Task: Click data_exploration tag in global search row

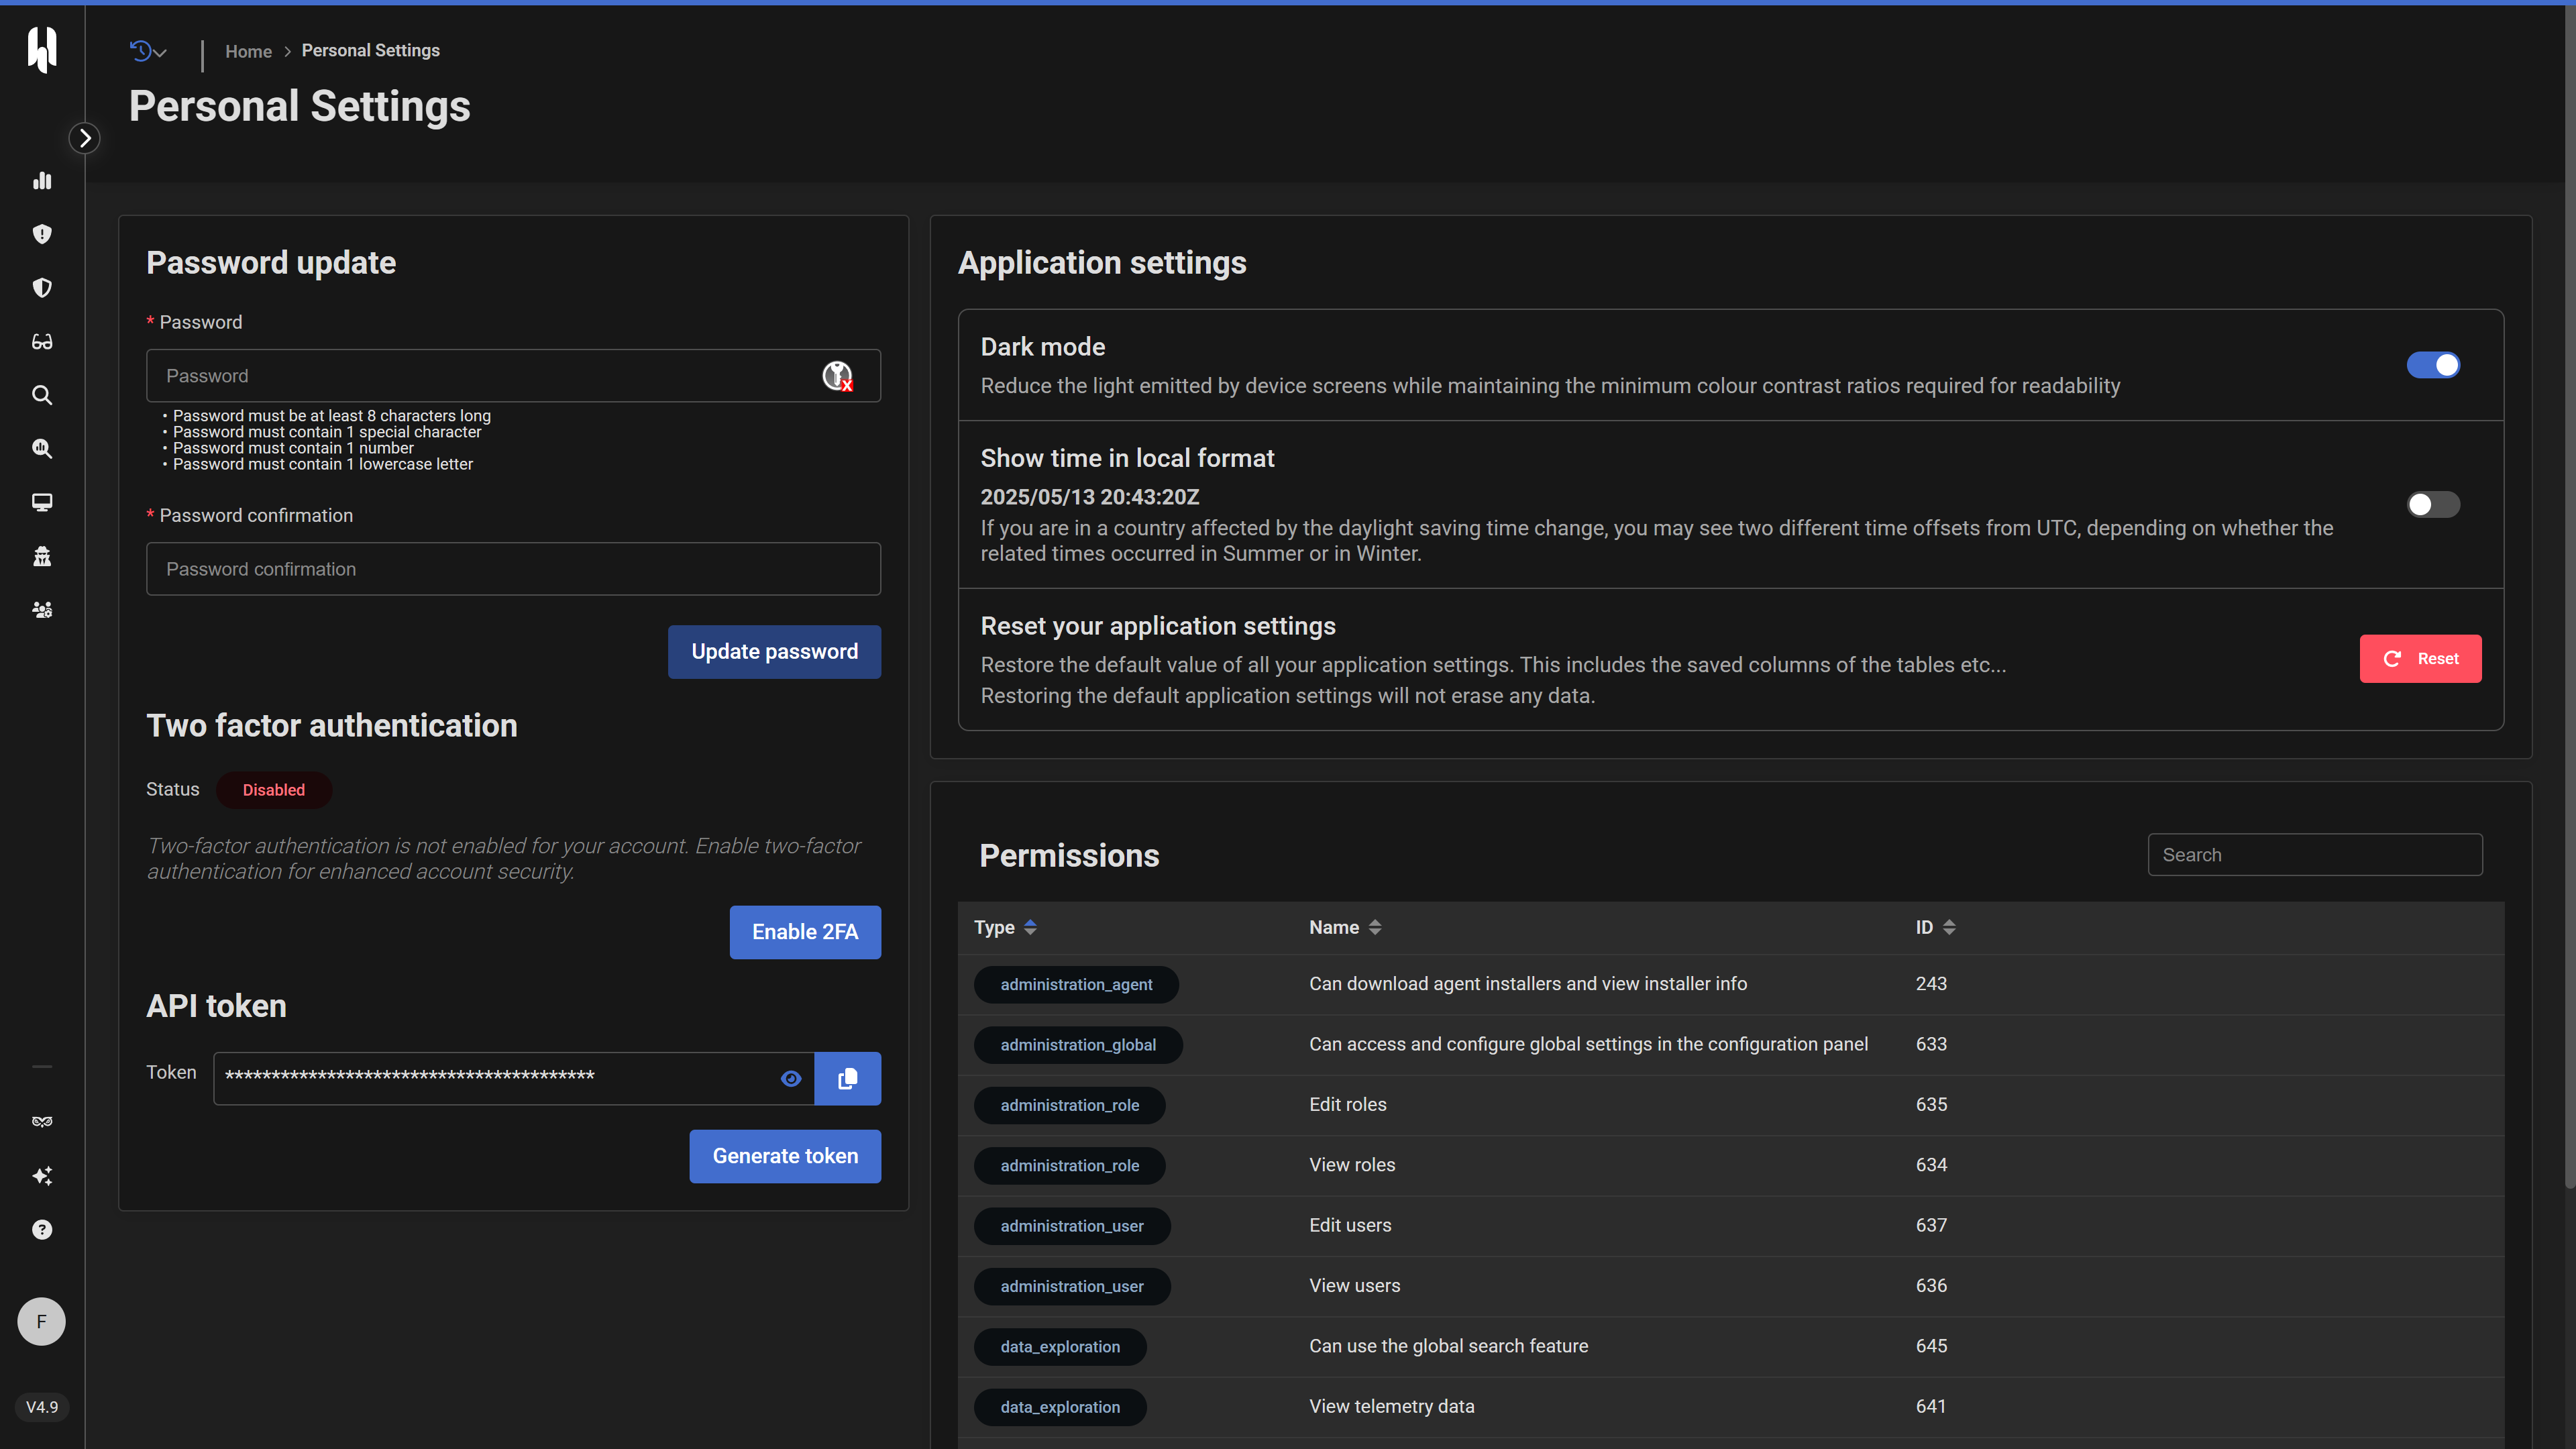Action: pyautogui.click(x=1060, y=1347)
